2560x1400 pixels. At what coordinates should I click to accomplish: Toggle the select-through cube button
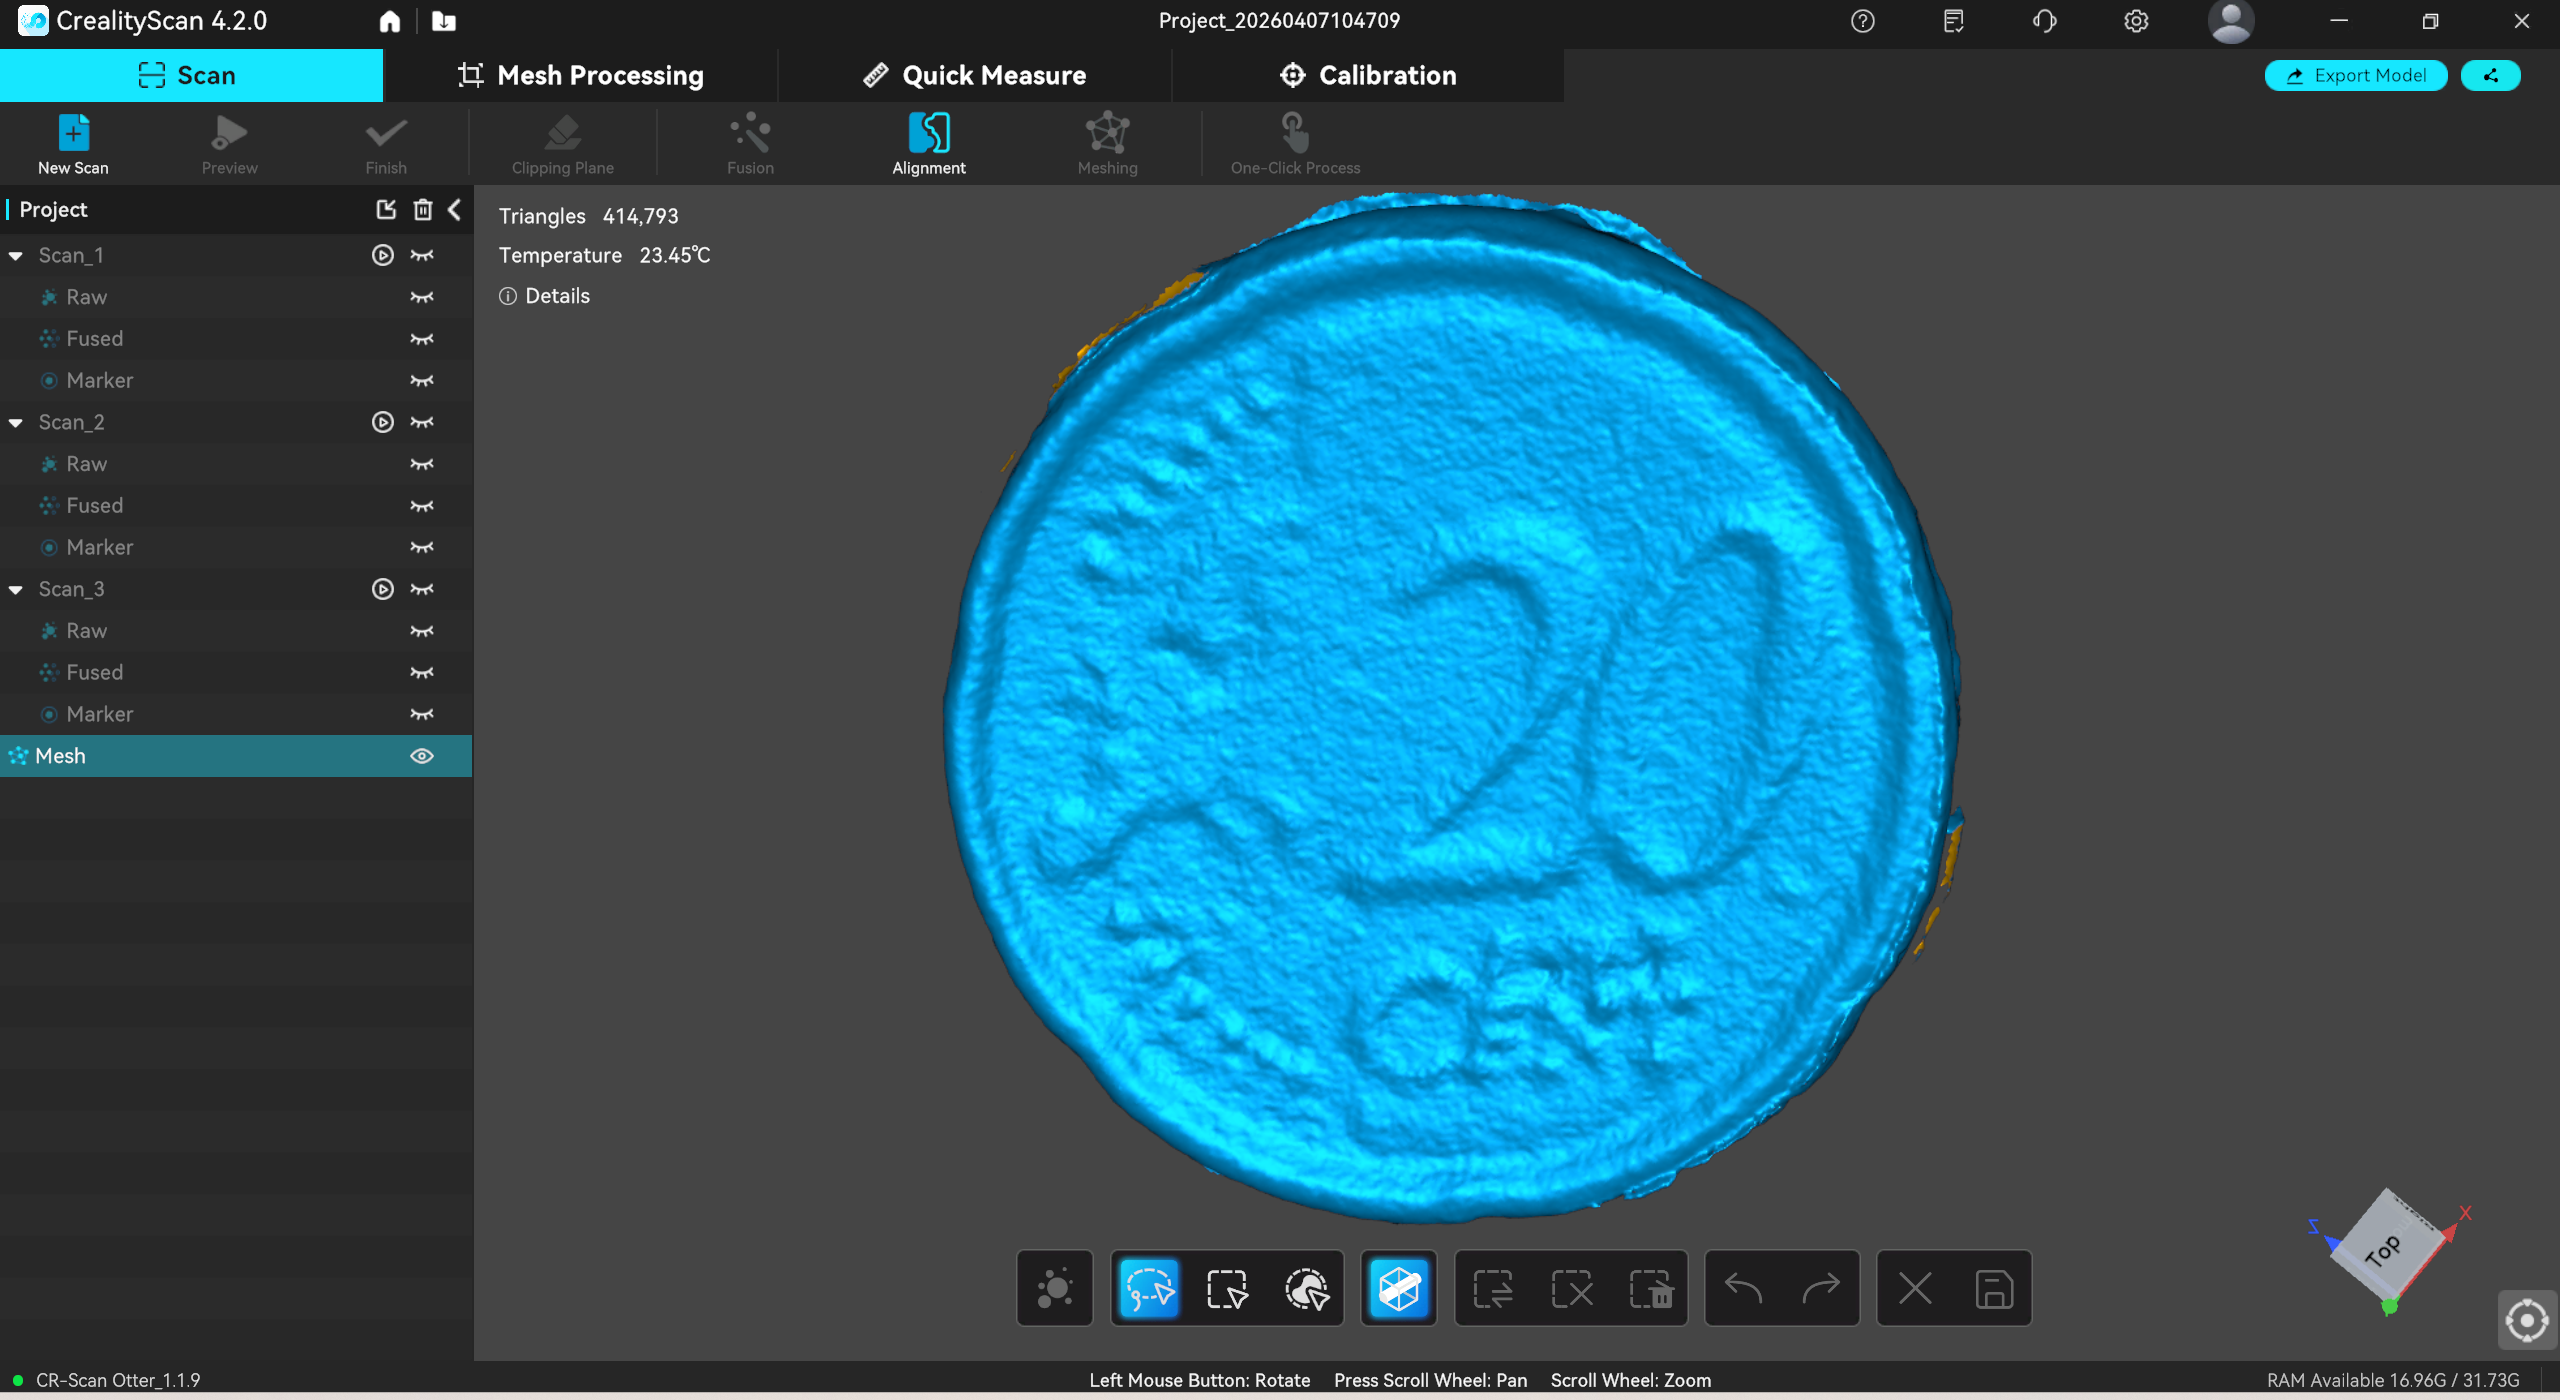coord(1398,1289)
